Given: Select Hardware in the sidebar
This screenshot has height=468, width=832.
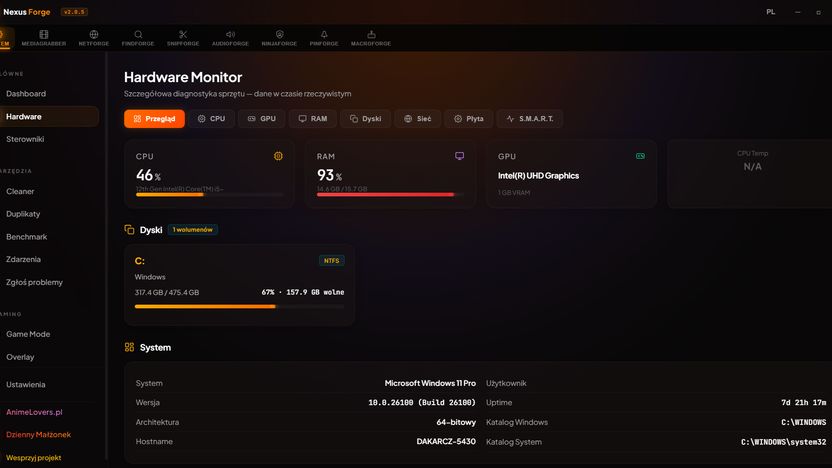Looking at the screenshot, I should [49, 117].
